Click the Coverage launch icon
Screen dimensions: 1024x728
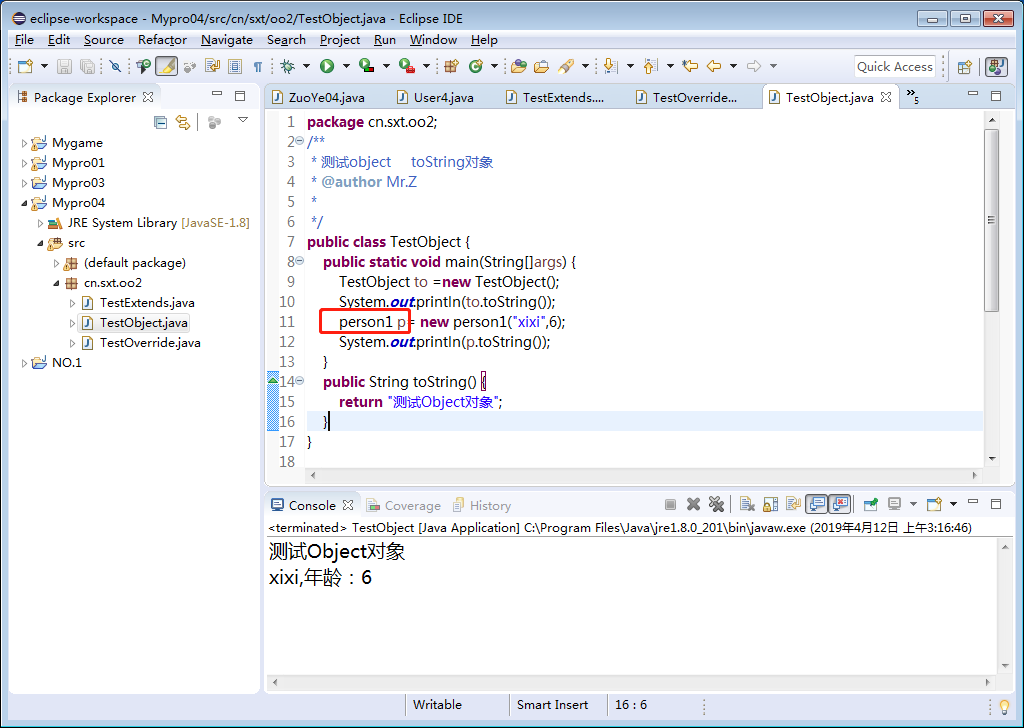click(x=367, y=66)
